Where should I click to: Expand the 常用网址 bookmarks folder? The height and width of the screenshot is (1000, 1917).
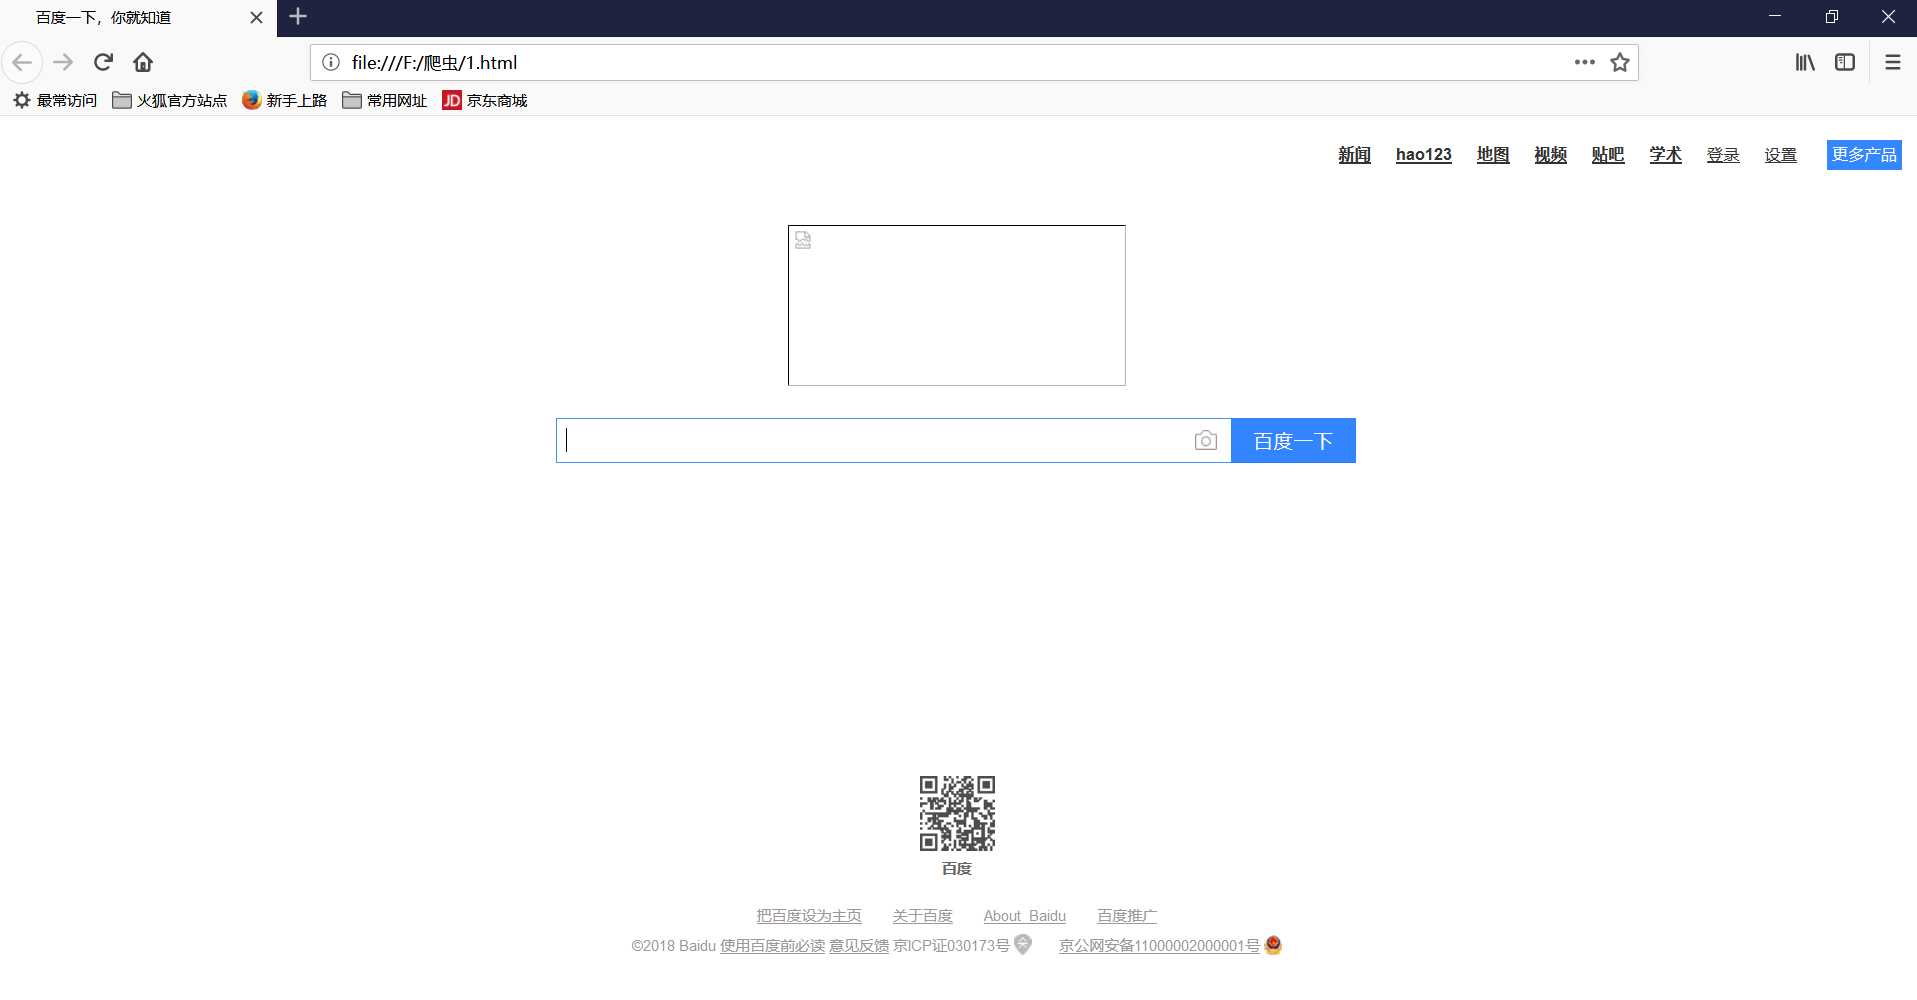pyautogui.click(x=383, y=100)
